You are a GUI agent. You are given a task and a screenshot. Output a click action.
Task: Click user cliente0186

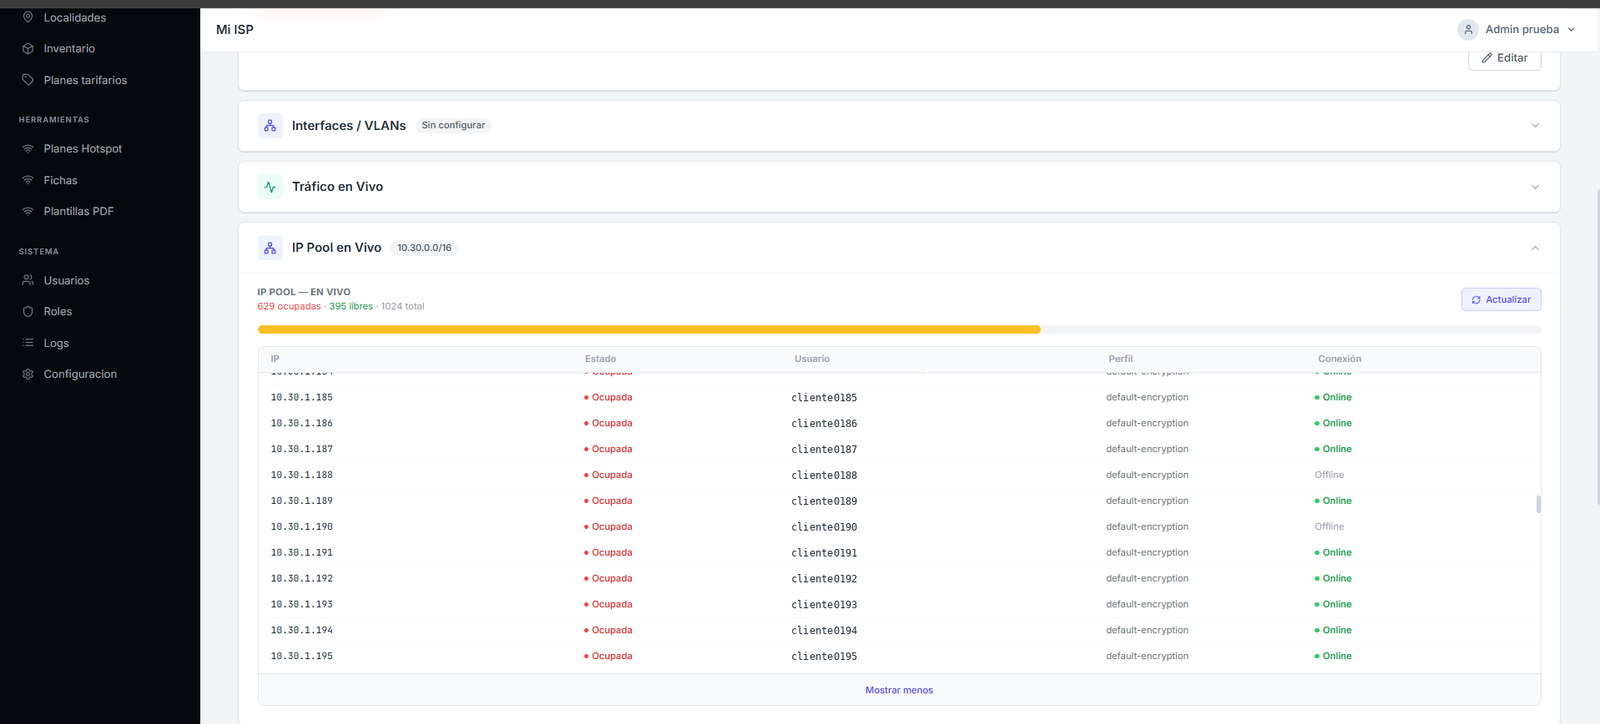pyautogui.click(x=824, y=424)
